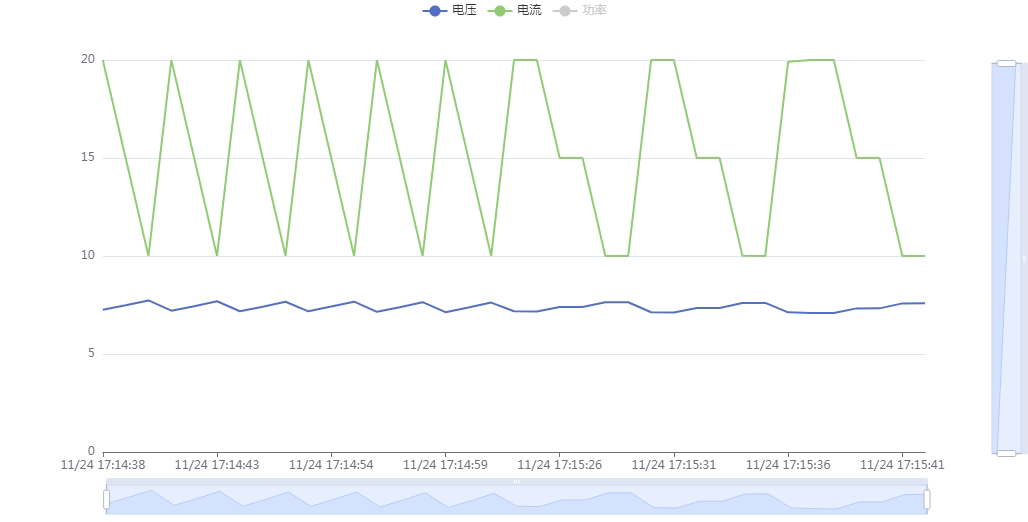Screen dimensions: 1028x522
Task: Click x-axis label 11/24 17:15:26
Action: 559,465
